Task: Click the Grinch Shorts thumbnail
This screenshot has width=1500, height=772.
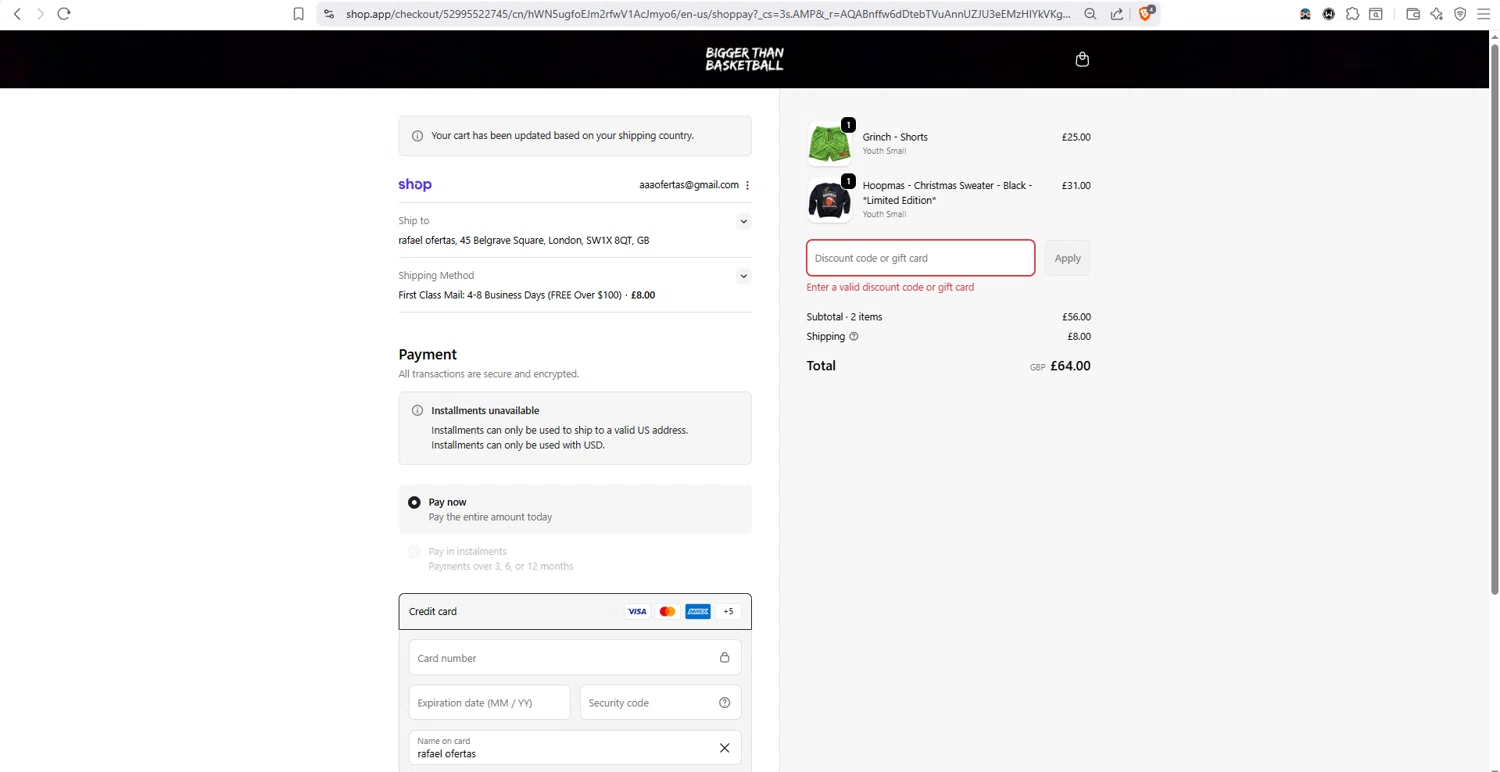Action: [x=830, y=144]
